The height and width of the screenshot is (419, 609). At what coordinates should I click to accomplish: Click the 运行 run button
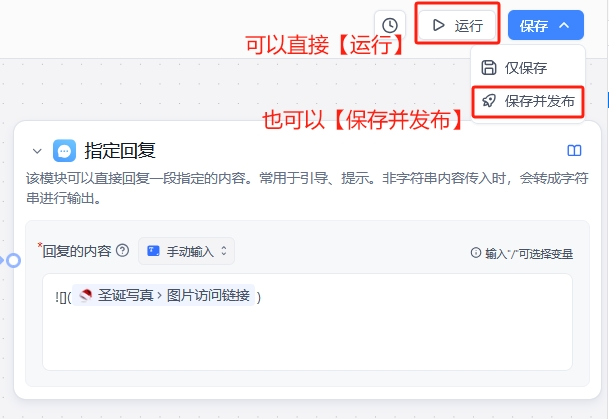point(457,25)
